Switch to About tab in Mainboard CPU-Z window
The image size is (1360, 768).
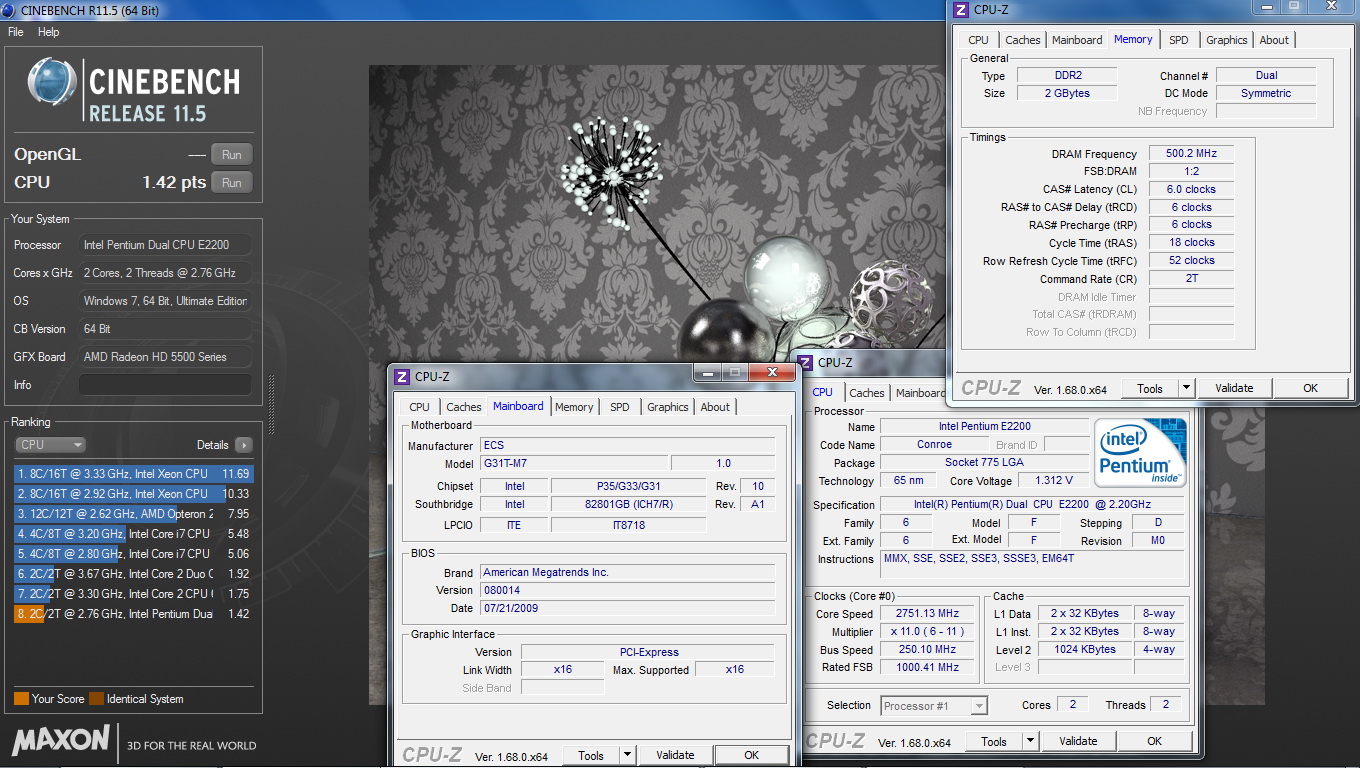coord(715,407)
